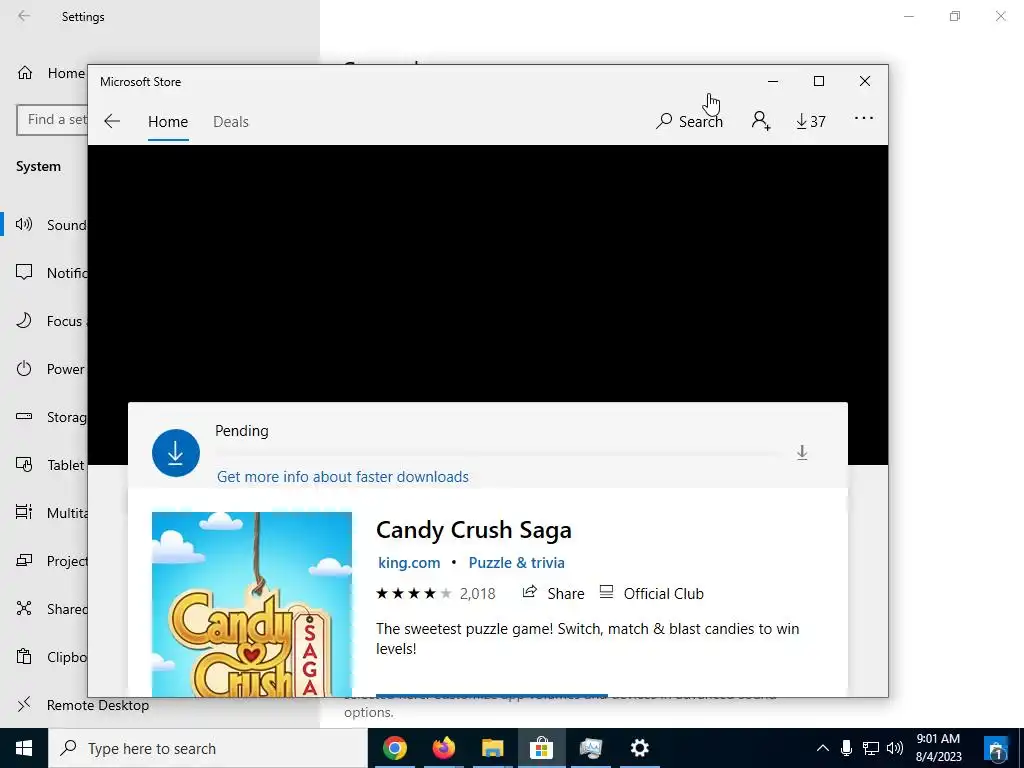Open Google Chrome from the taskbar
Viewport: 1024px width, 768px height.
(x=394, y=748)
